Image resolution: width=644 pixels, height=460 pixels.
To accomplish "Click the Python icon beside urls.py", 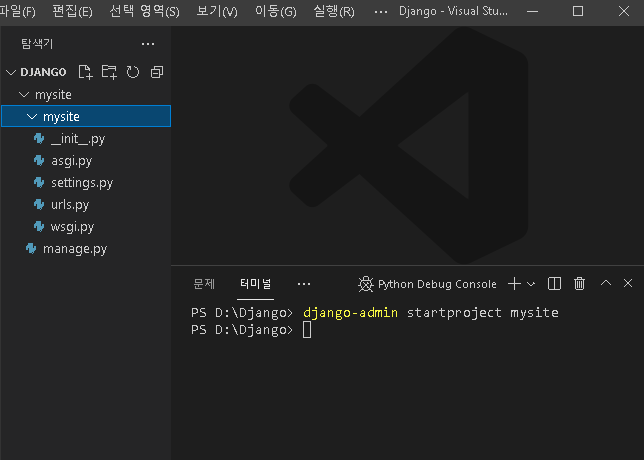I will (39, 204).
